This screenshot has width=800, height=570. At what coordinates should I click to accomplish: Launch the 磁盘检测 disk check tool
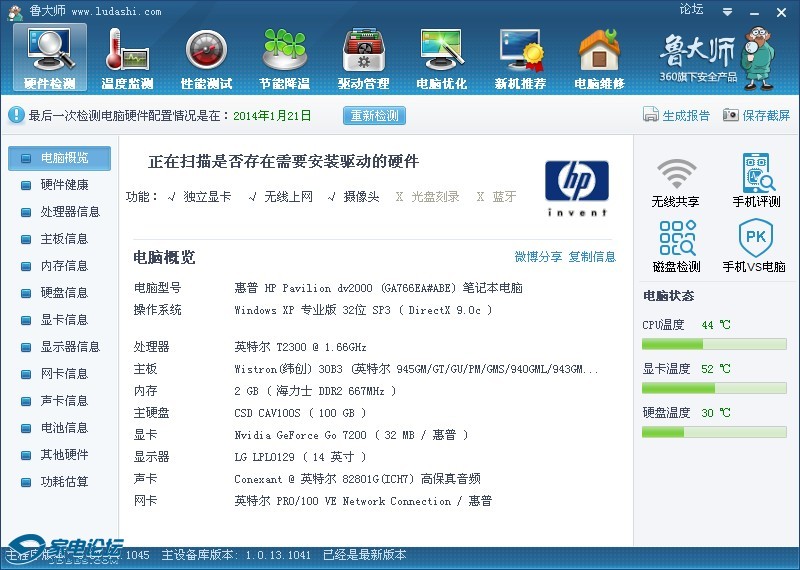pyautogui.click(x=675, y=247)
